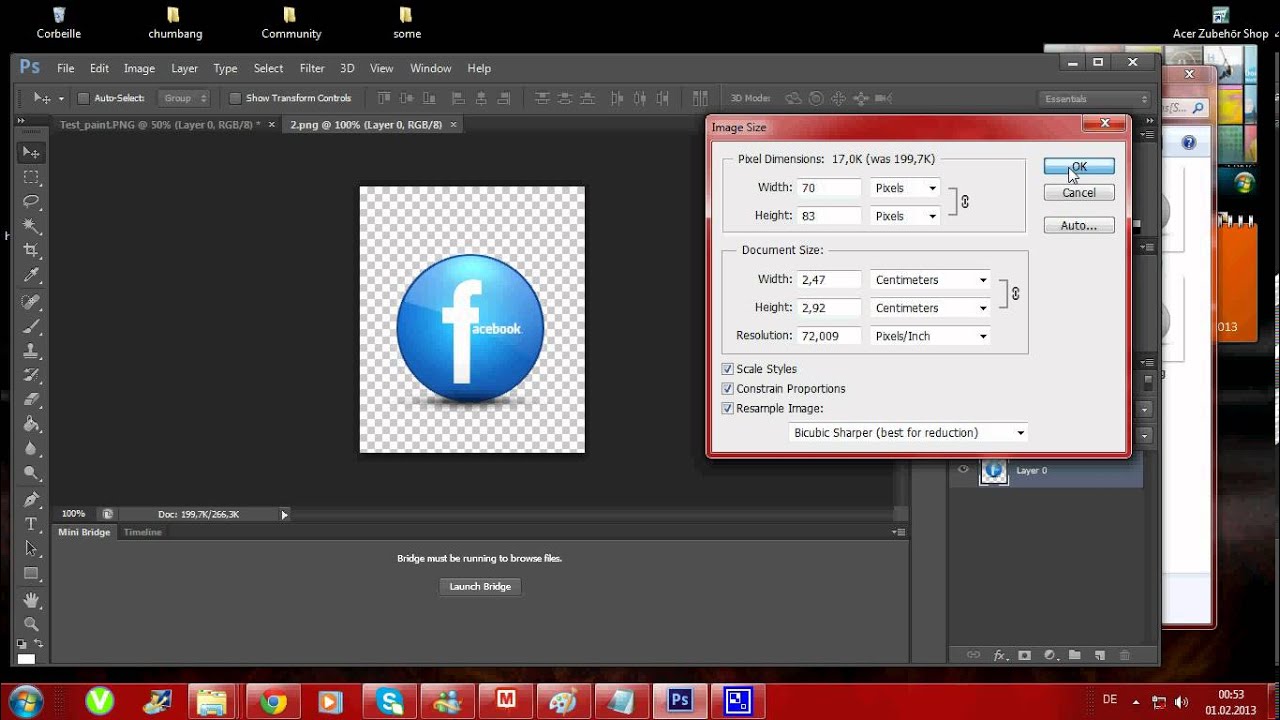Click the Launch Bridge button

click(480, 587)
